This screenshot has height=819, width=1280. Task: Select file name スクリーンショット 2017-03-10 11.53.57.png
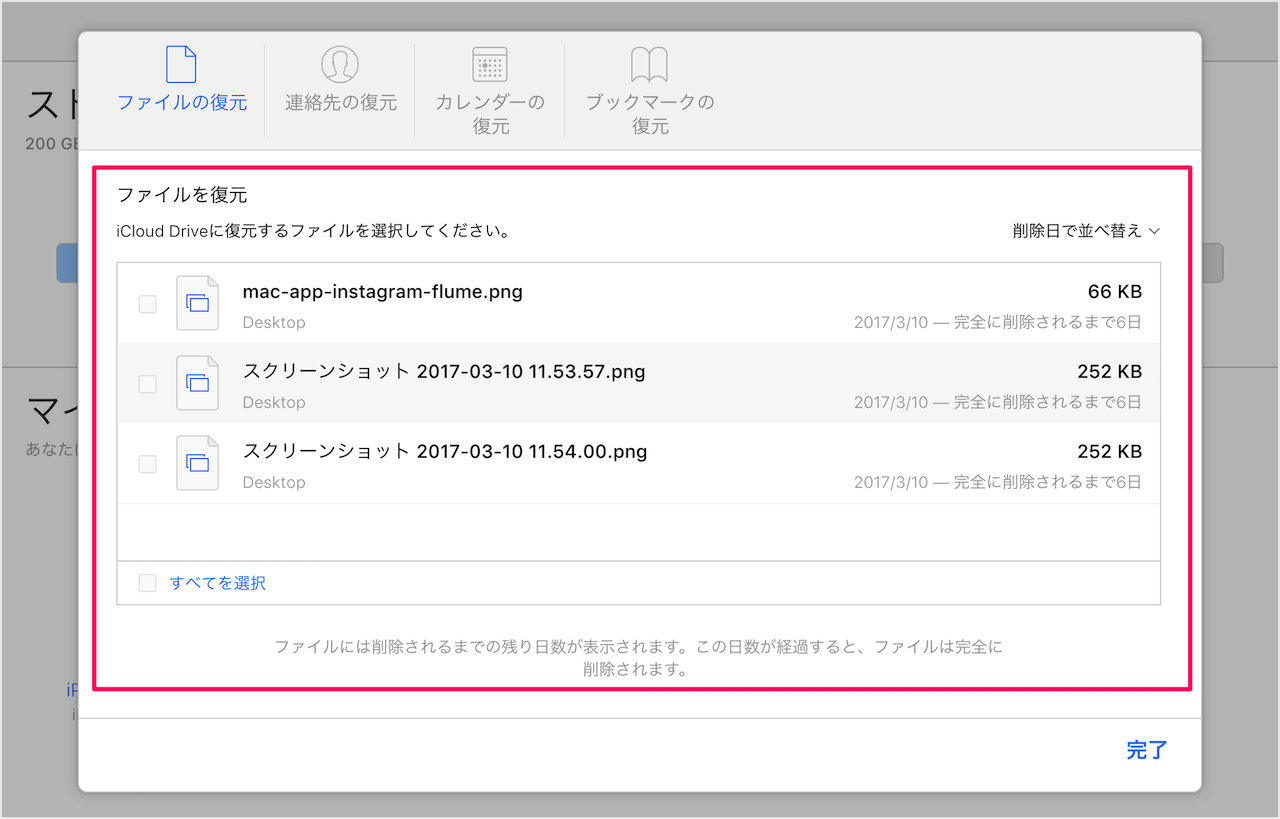(x=444, y=372)
